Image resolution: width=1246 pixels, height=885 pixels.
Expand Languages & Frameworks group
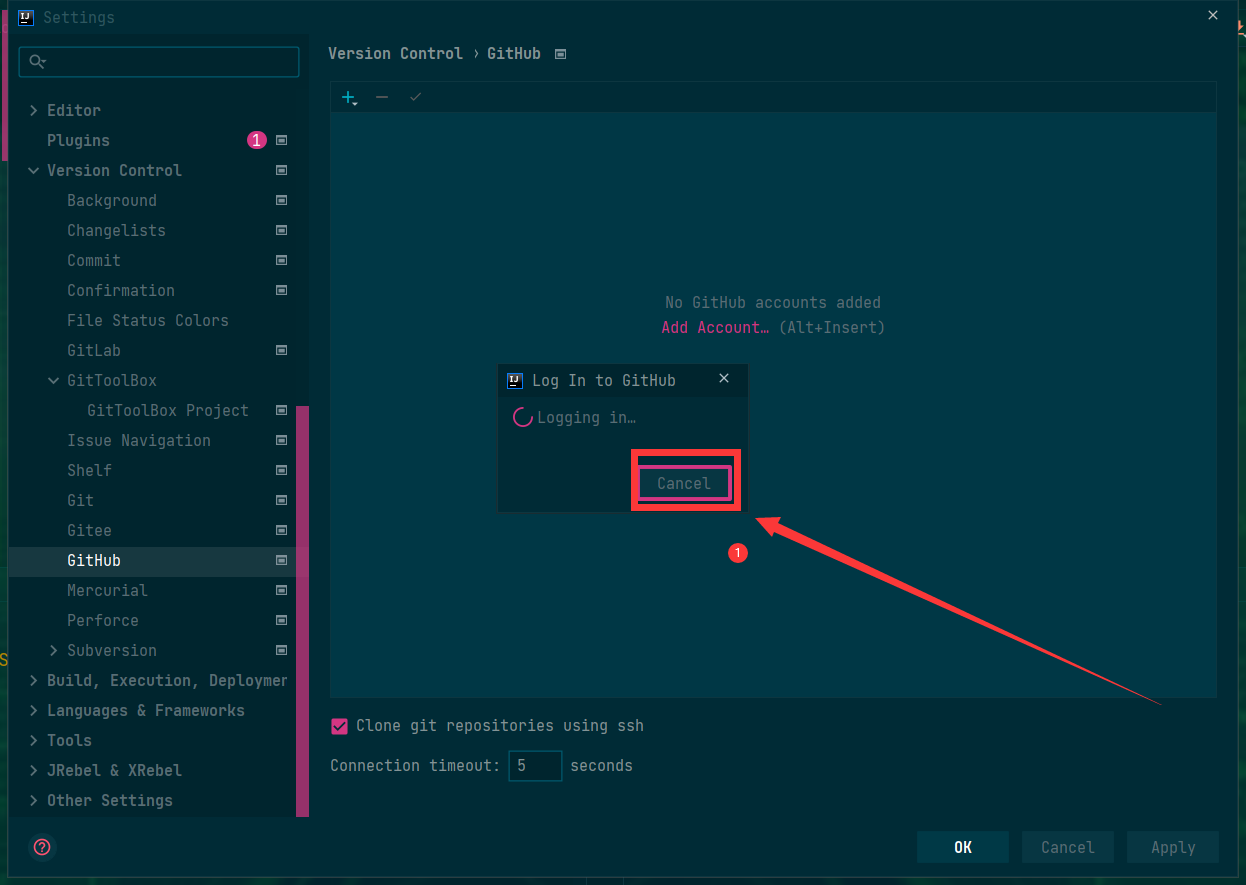point(34,711)
